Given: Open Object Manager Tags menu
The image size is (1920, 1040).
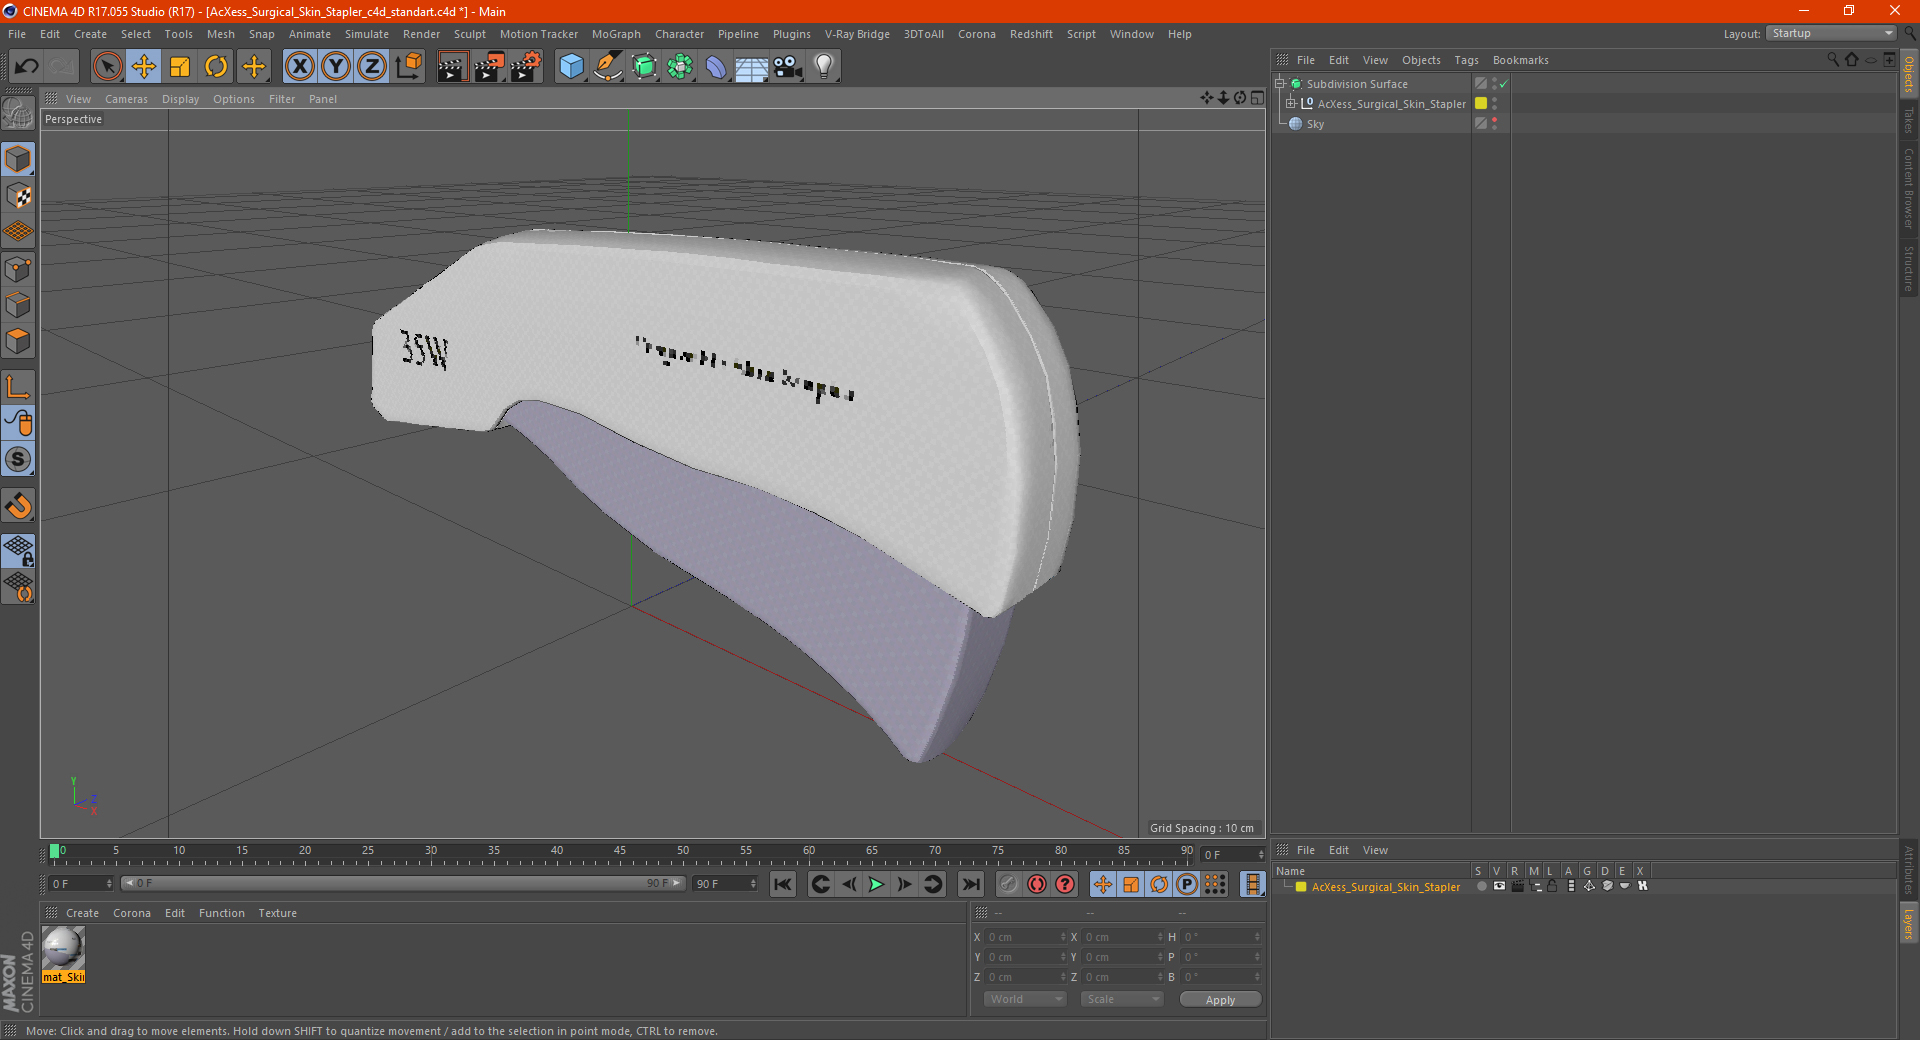Looking at the screenshot, I should tap(1466, 60).
